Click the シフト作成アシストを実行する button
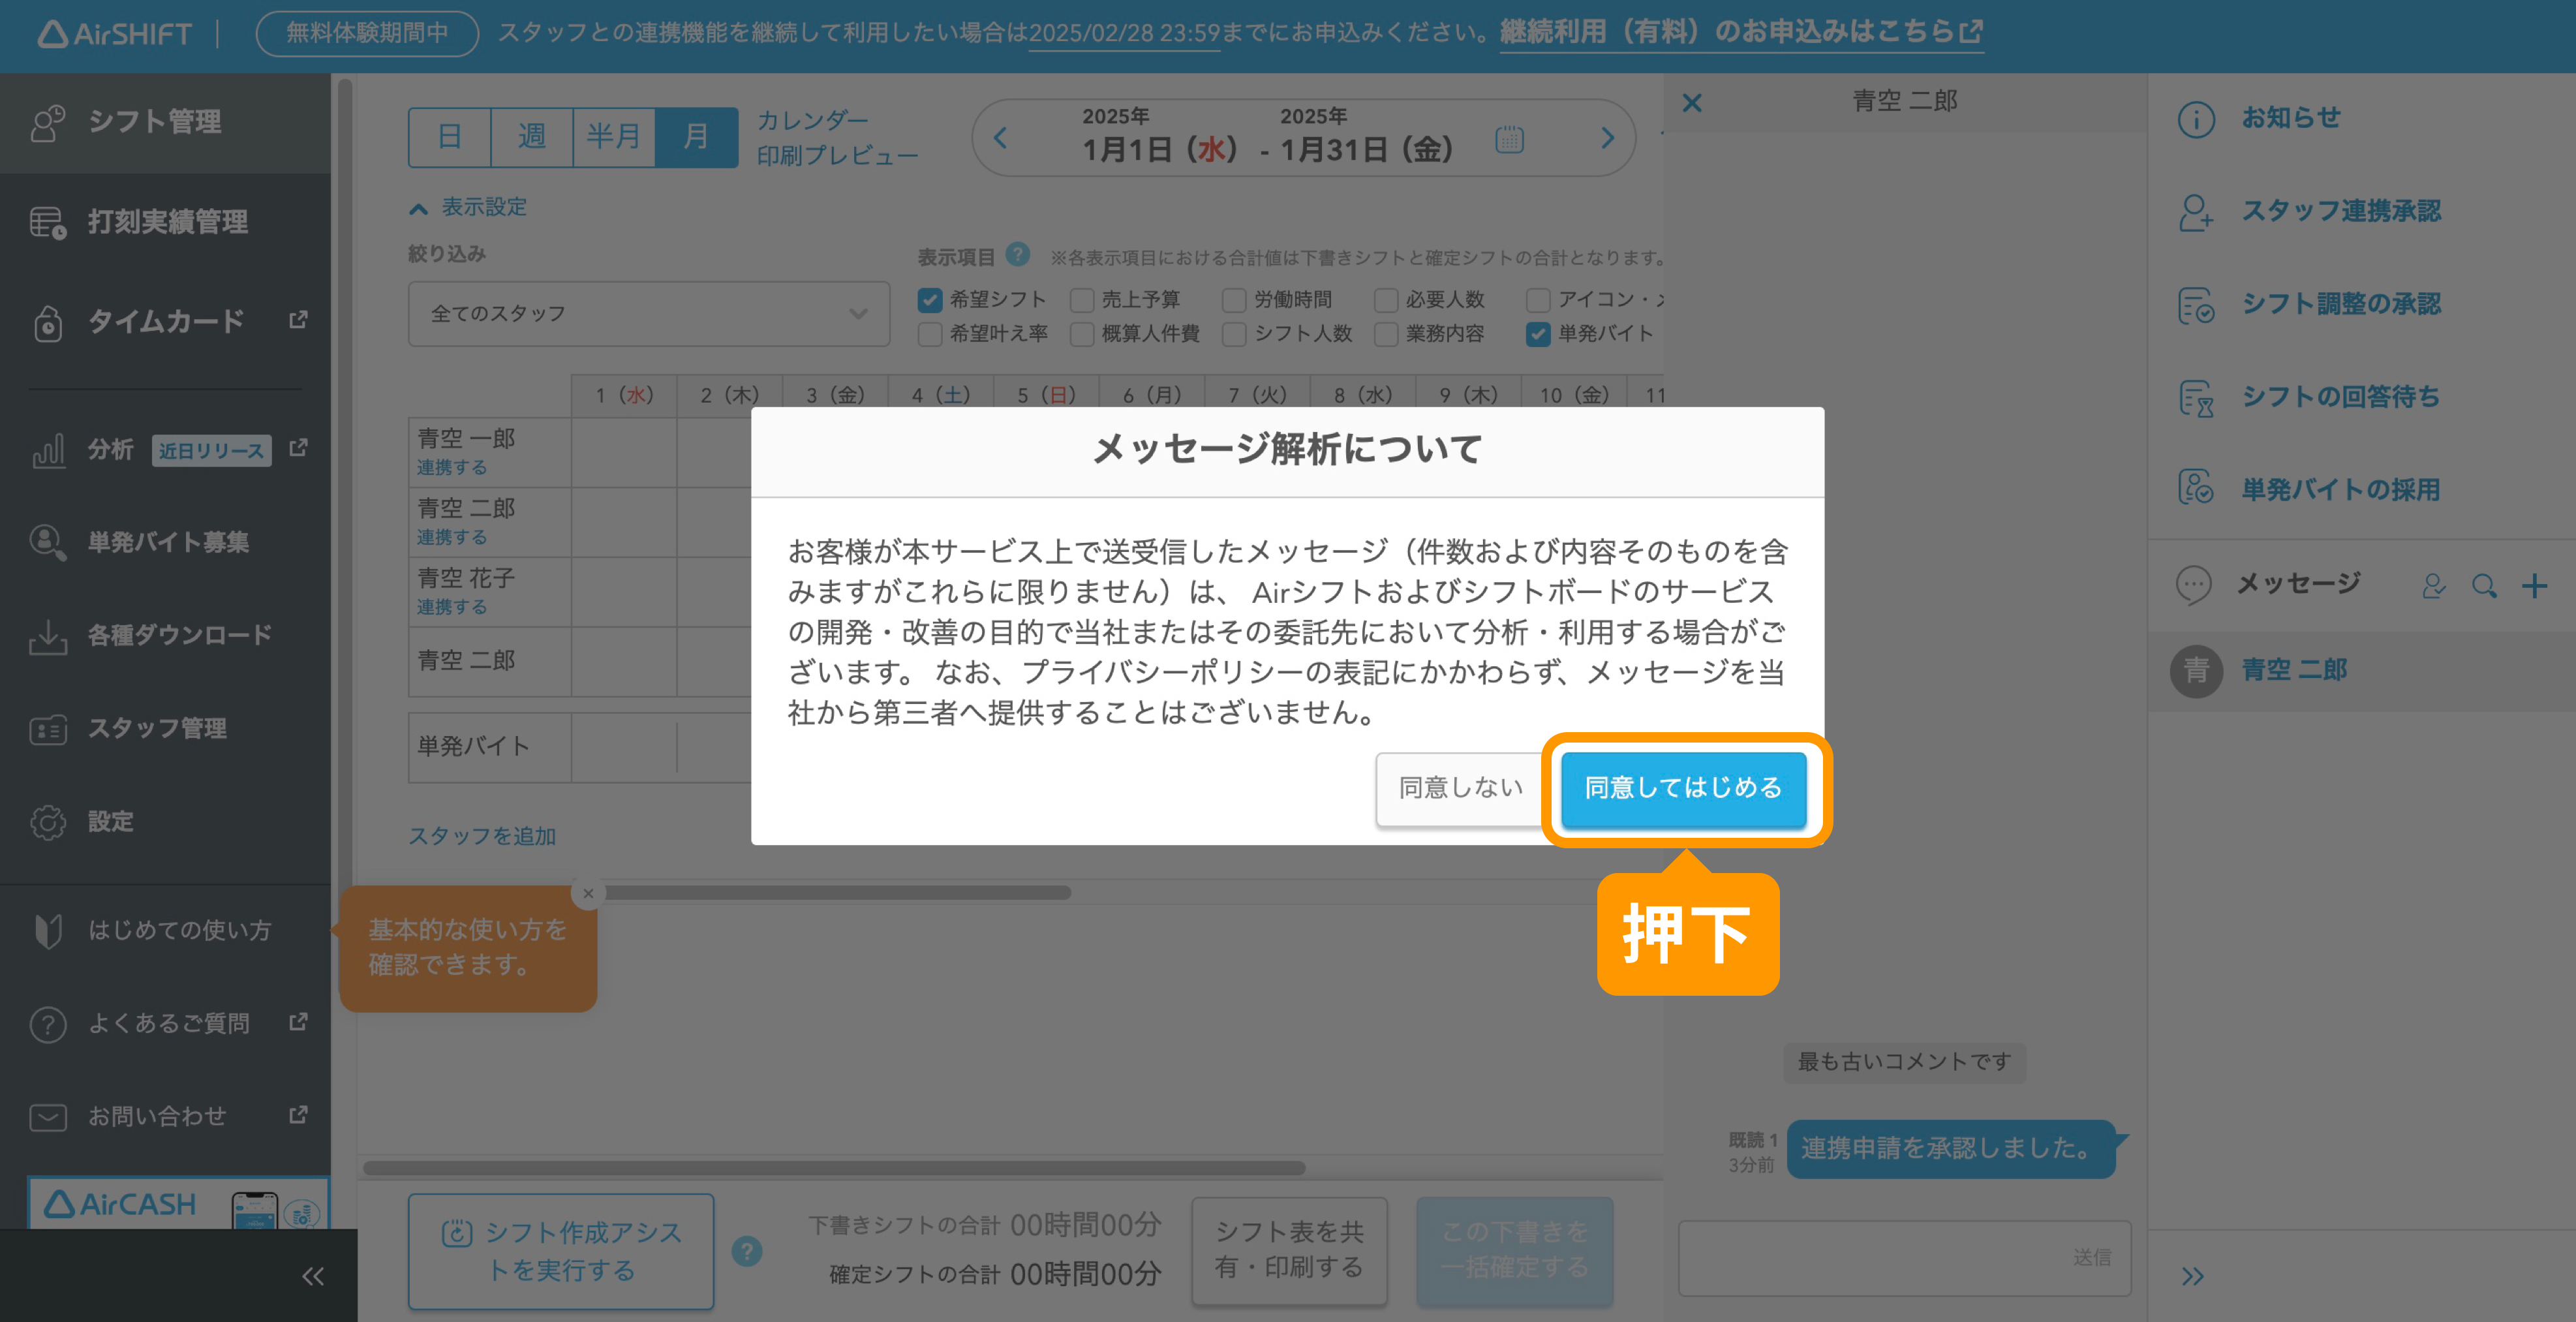This screenshot has height=1322, width=2576. [561, 1251]
